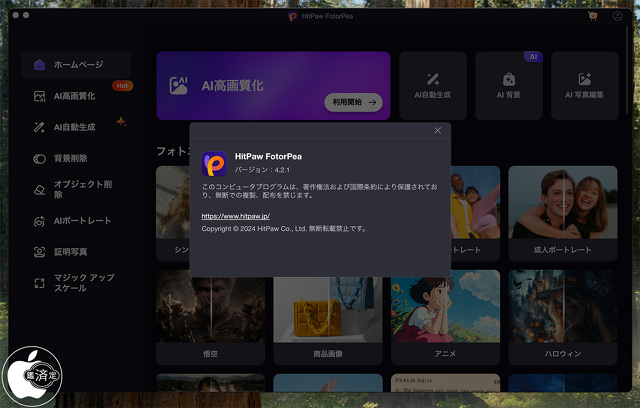
Task: Click the HitPaw FotorPea logo in dialog
Action: click(x=214, y=164)
